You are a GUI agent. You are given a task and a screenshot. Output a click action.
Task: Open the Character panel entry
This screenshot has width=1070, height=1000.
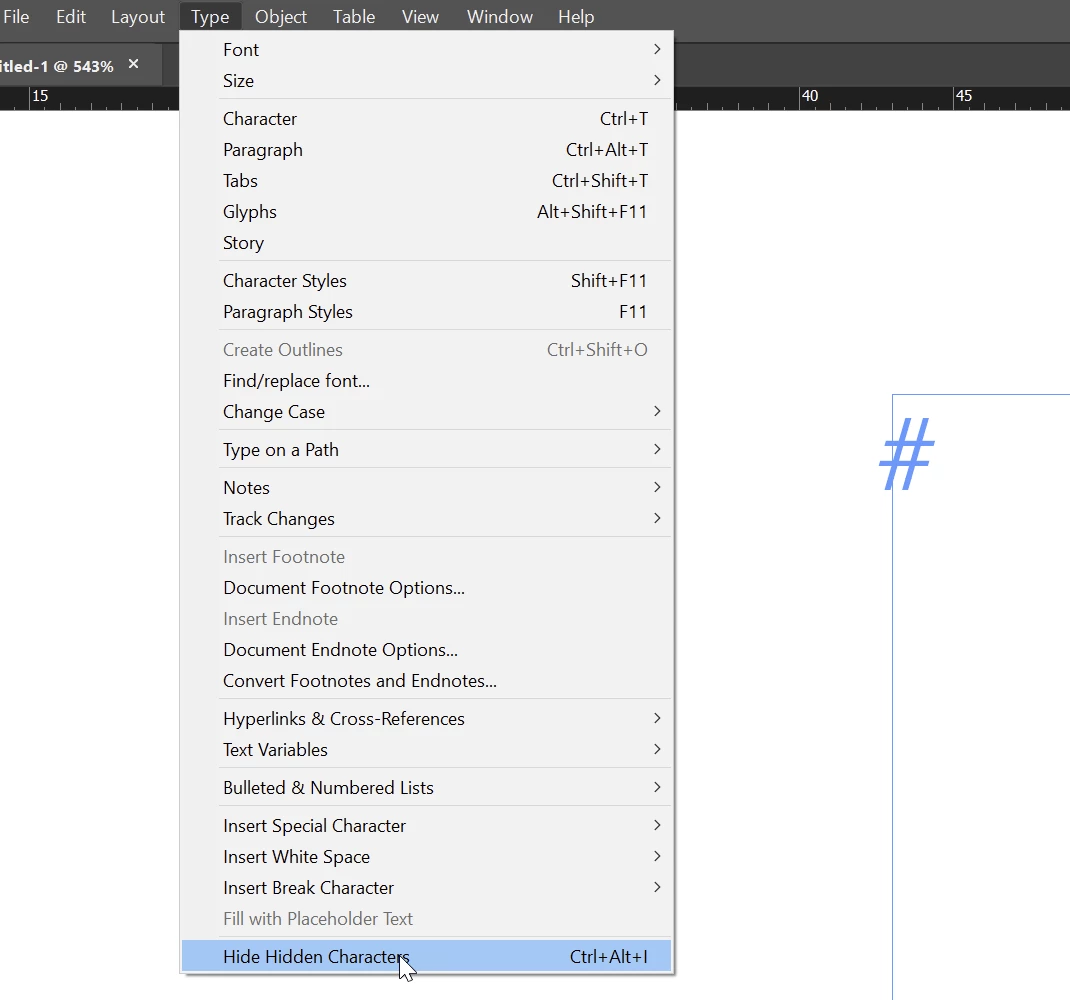[426, 119]
